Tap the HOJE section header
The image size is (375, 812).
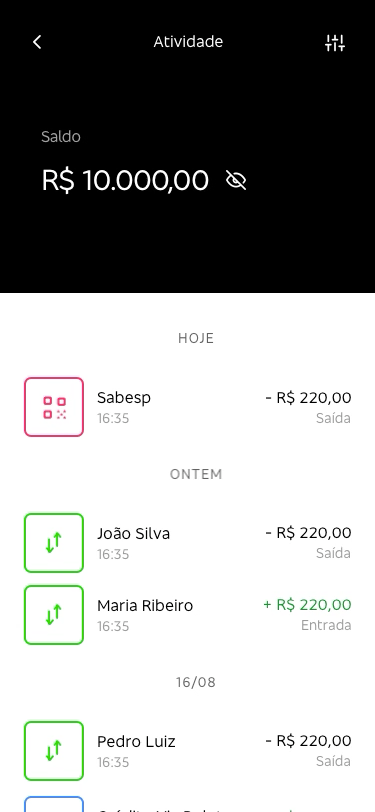[196, 338]
